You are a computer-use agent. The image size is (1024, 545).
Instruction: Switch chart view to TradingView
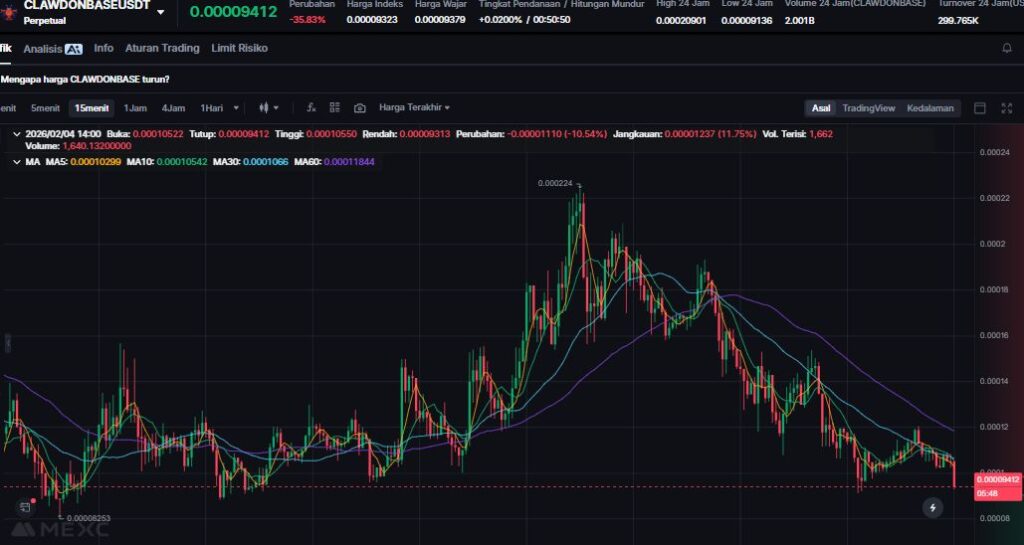[x=868, y=108]
